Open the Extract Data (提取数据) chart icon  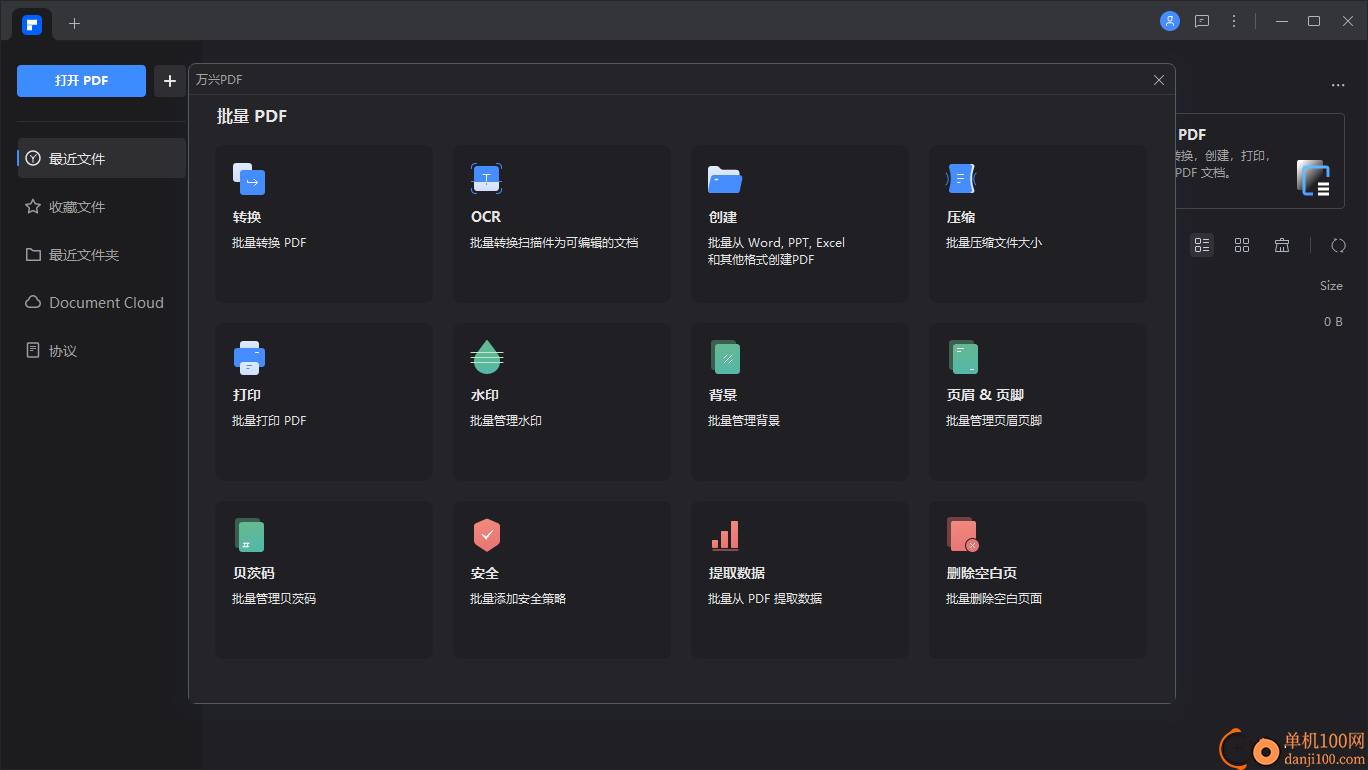[x=725, y=535]
